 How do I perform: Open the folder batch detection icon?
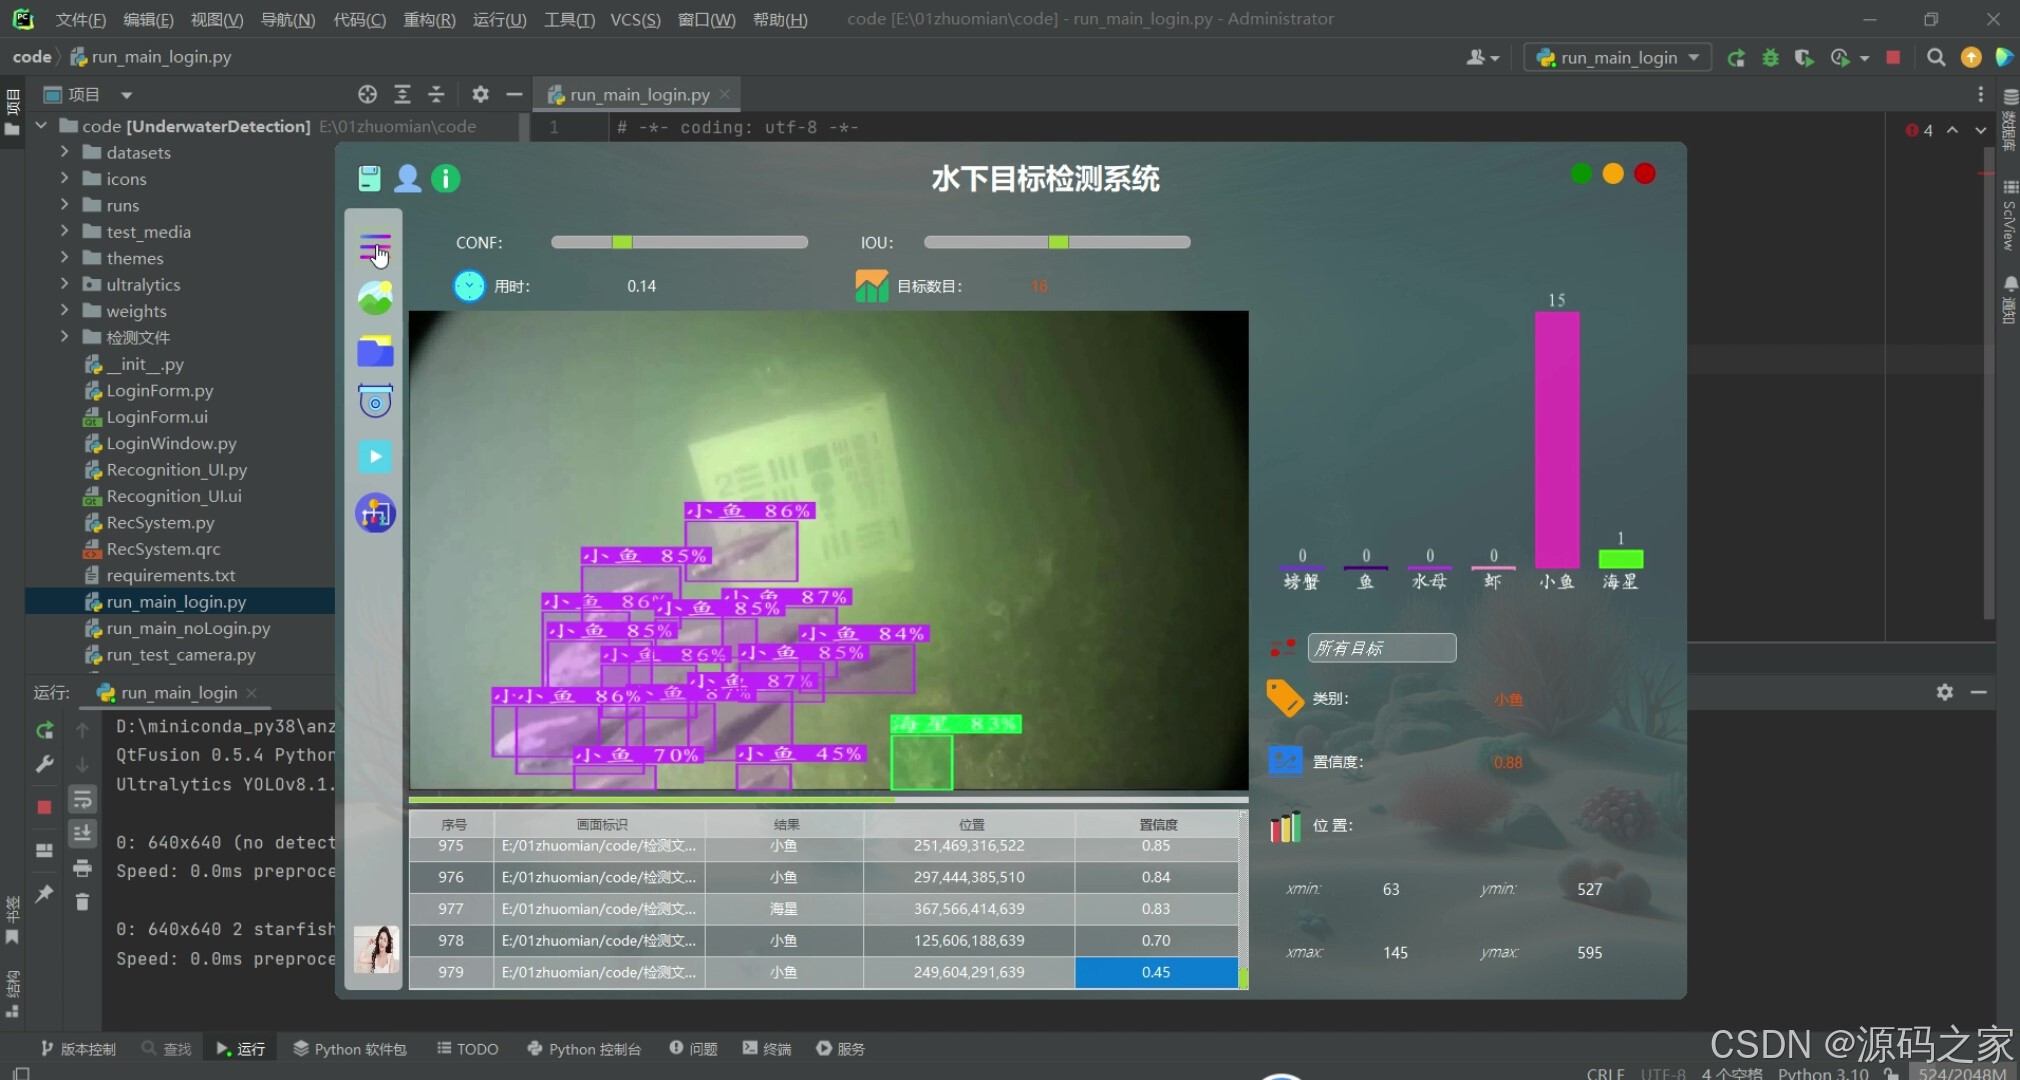(x=375, y=351)
